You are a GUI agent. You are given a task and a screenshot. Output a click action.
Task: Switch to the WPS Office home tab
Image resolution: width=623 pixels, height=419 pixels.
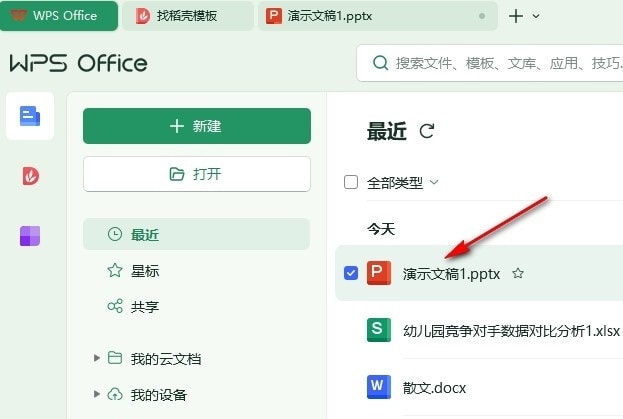click(x=59, y=16)
